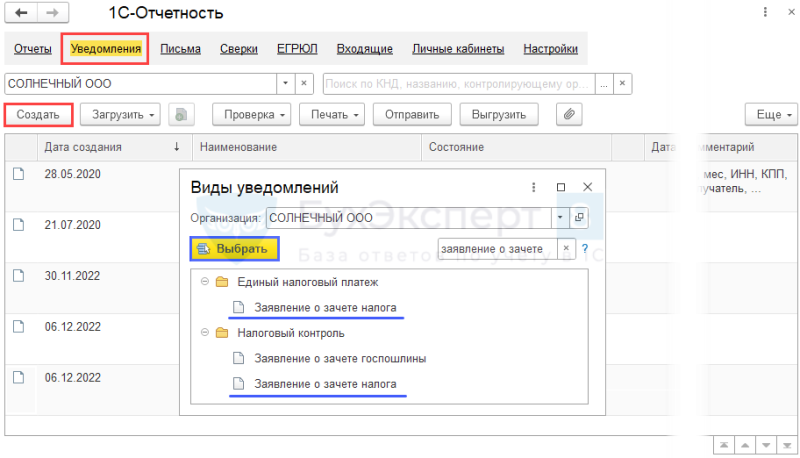The height and width of the screenshot is (458, 800).
Task: Open the organization field's open-form icon
Action: point(579,218)
